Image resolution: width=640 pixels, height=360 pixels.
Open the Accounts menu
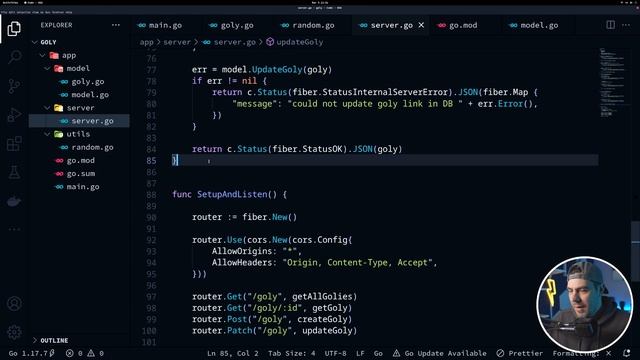14,304
